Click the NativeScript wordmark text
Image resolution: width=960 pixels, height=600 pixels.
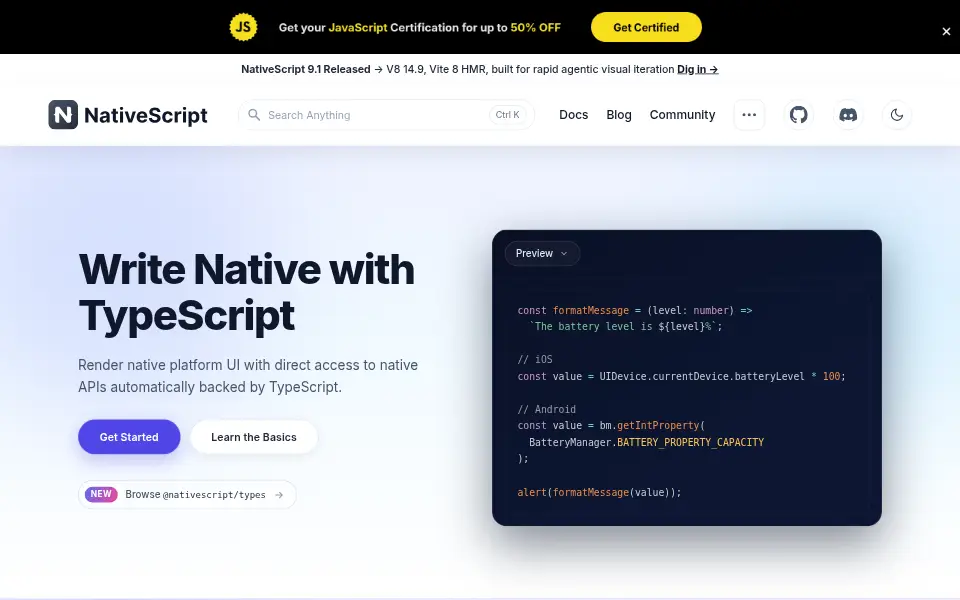146,115
